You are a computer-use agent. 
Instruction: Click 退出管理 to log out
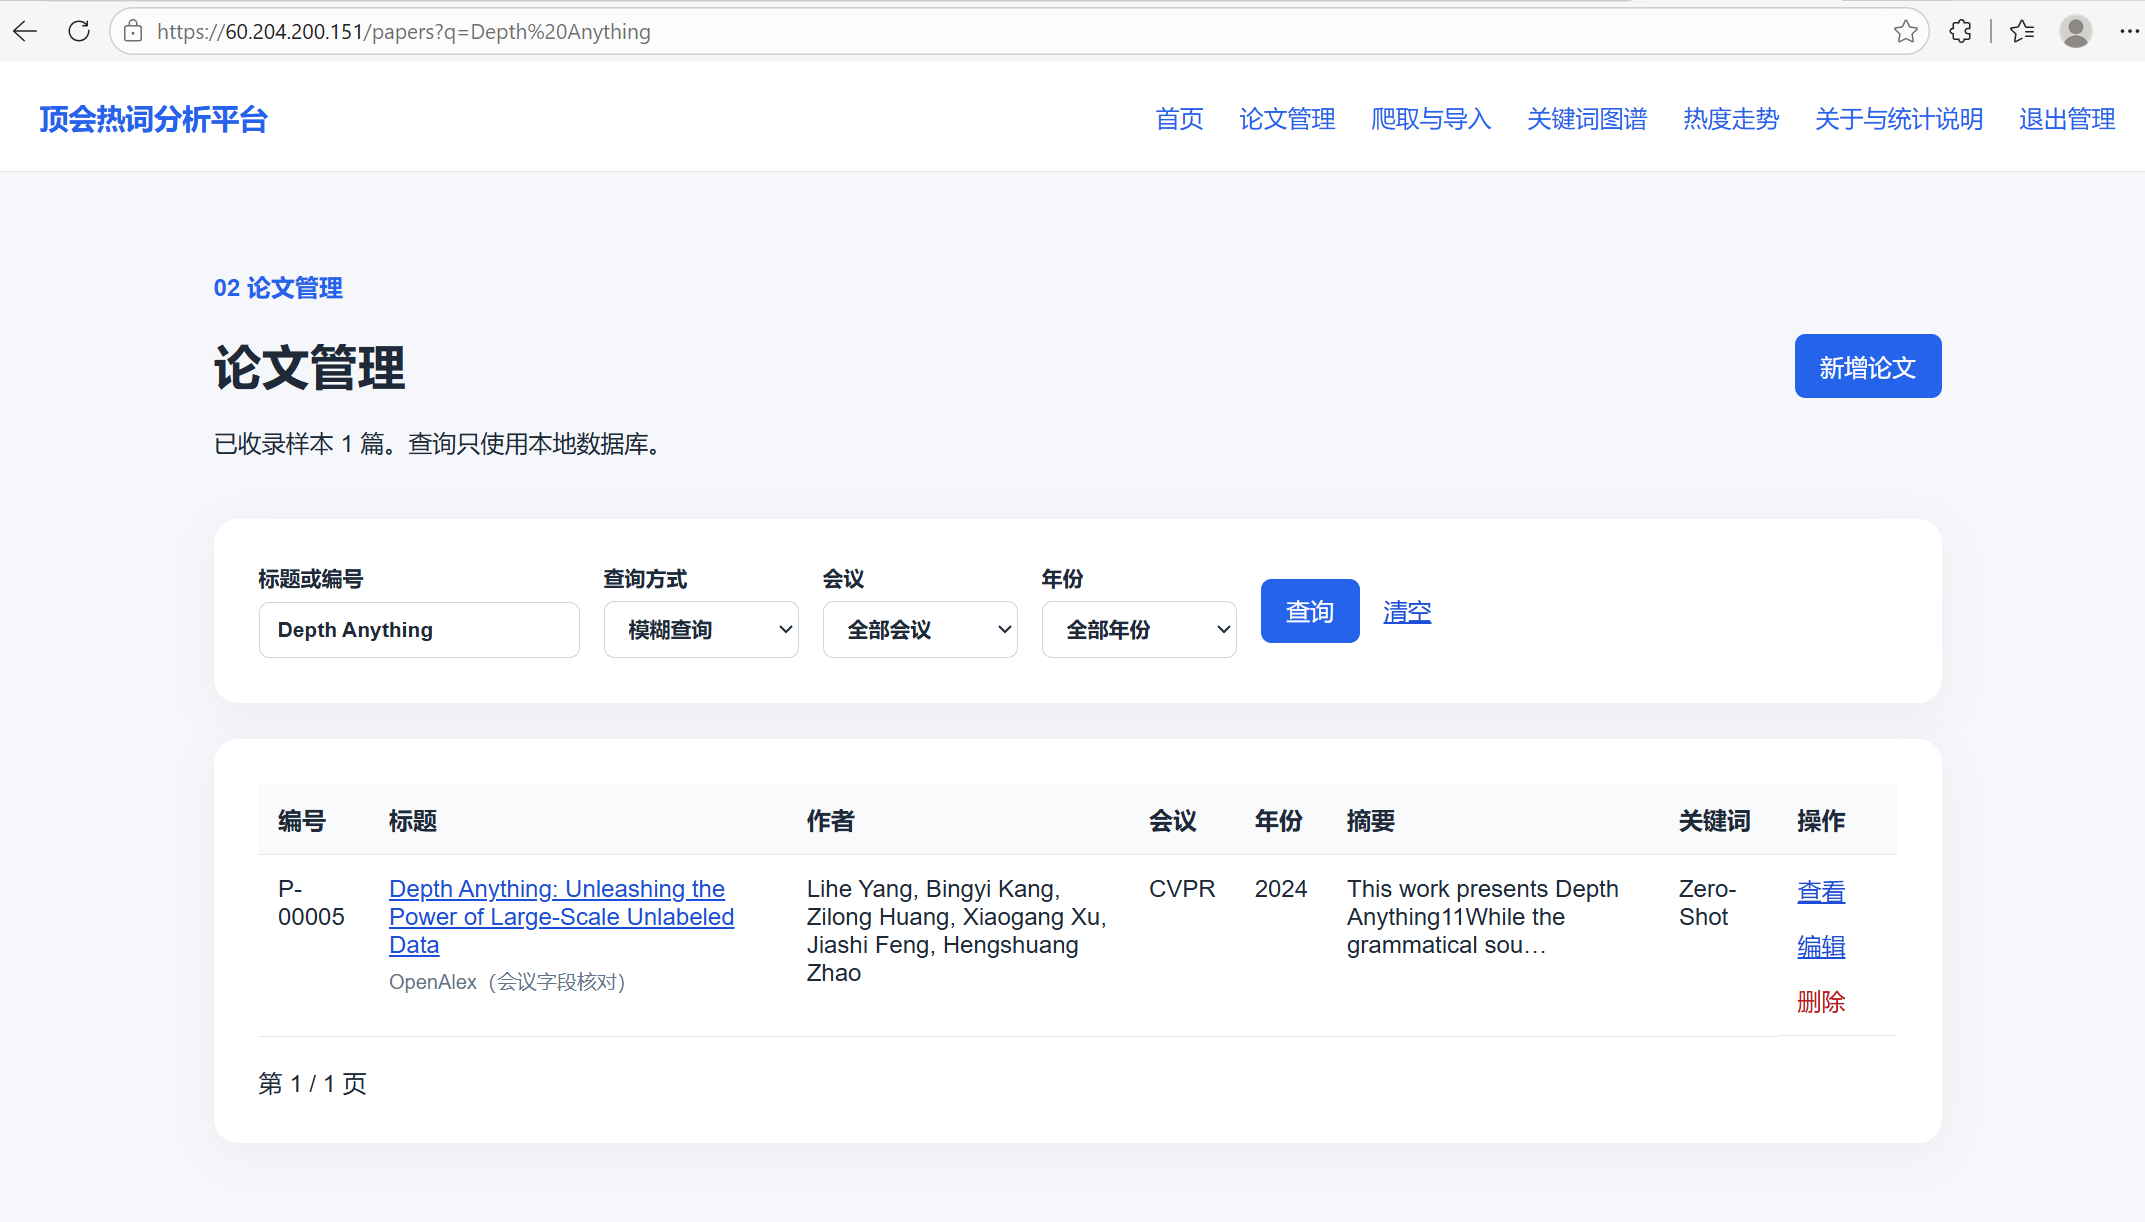2067,119
